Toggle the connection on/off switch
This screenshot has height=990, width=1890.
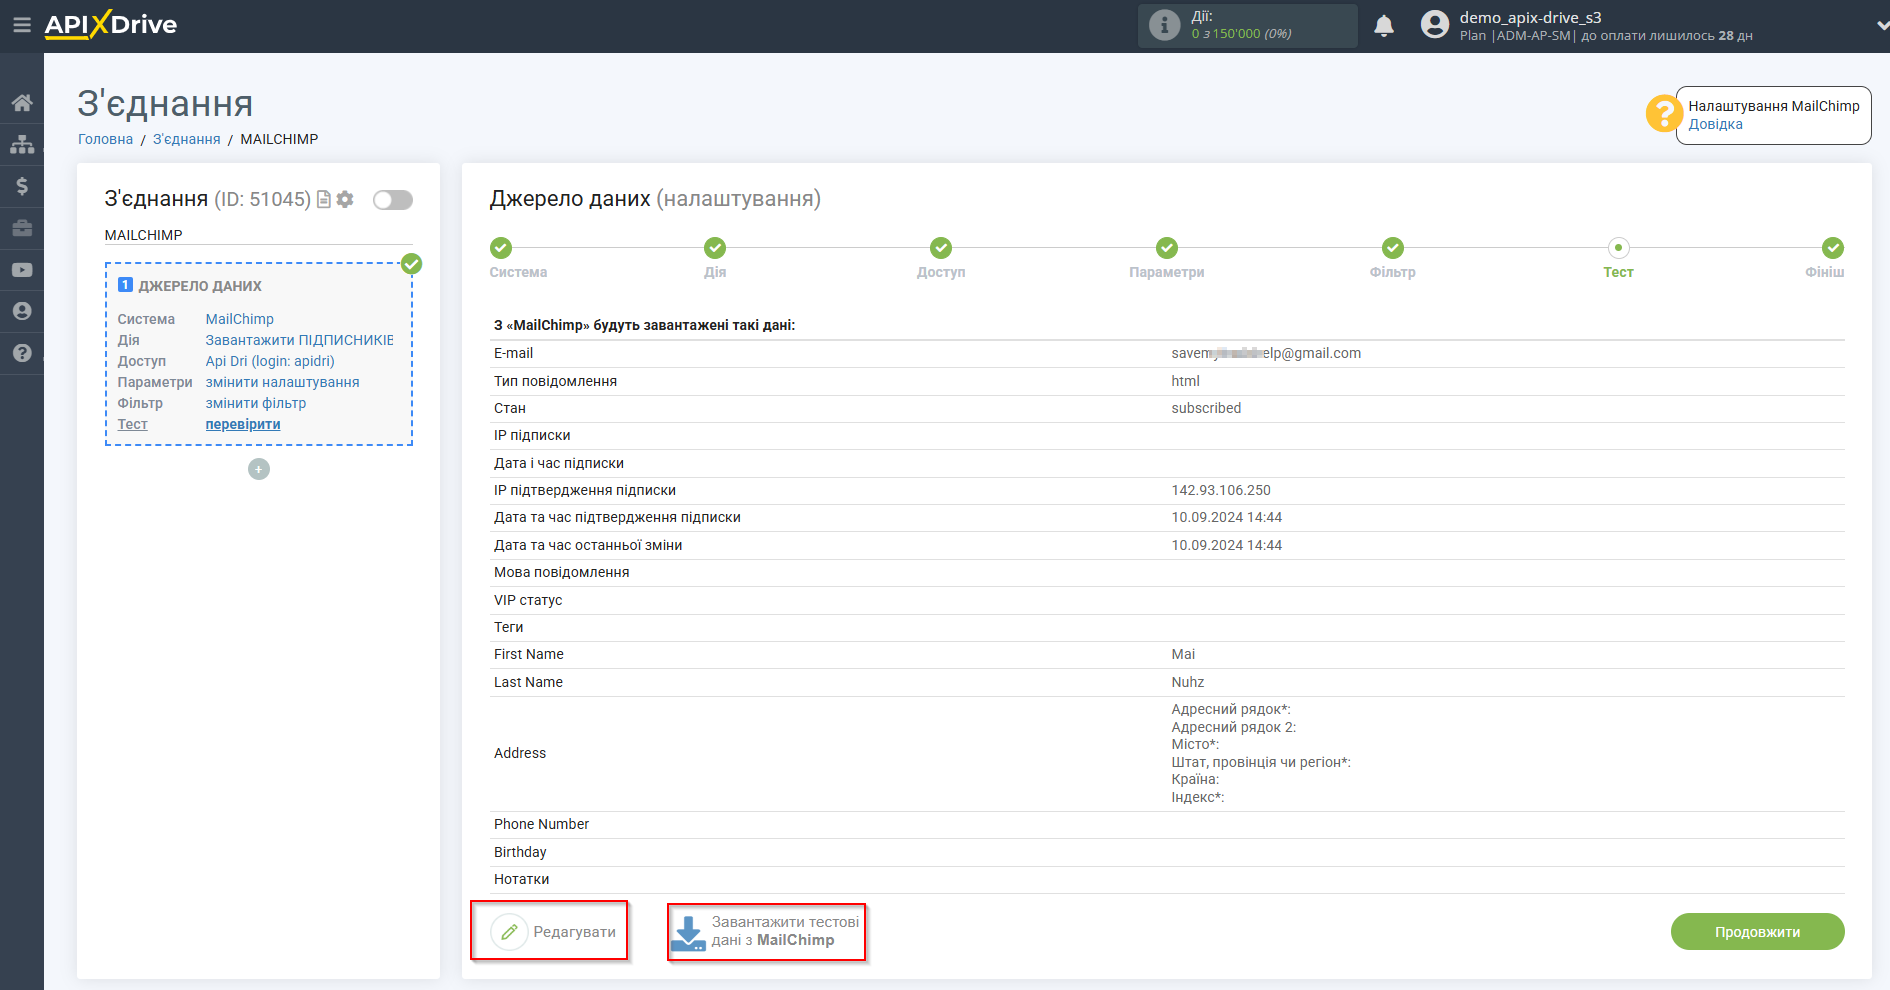[393, 200]
